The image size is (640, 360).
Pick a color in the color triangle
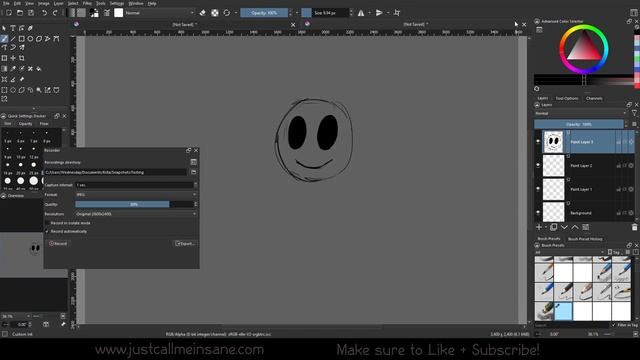[x=584, y=48]
